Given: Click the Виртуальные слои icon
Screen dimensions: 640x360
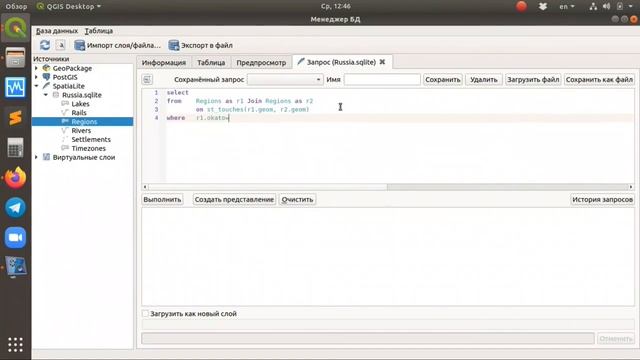Looking at the screenshot, I should (46, 157).
